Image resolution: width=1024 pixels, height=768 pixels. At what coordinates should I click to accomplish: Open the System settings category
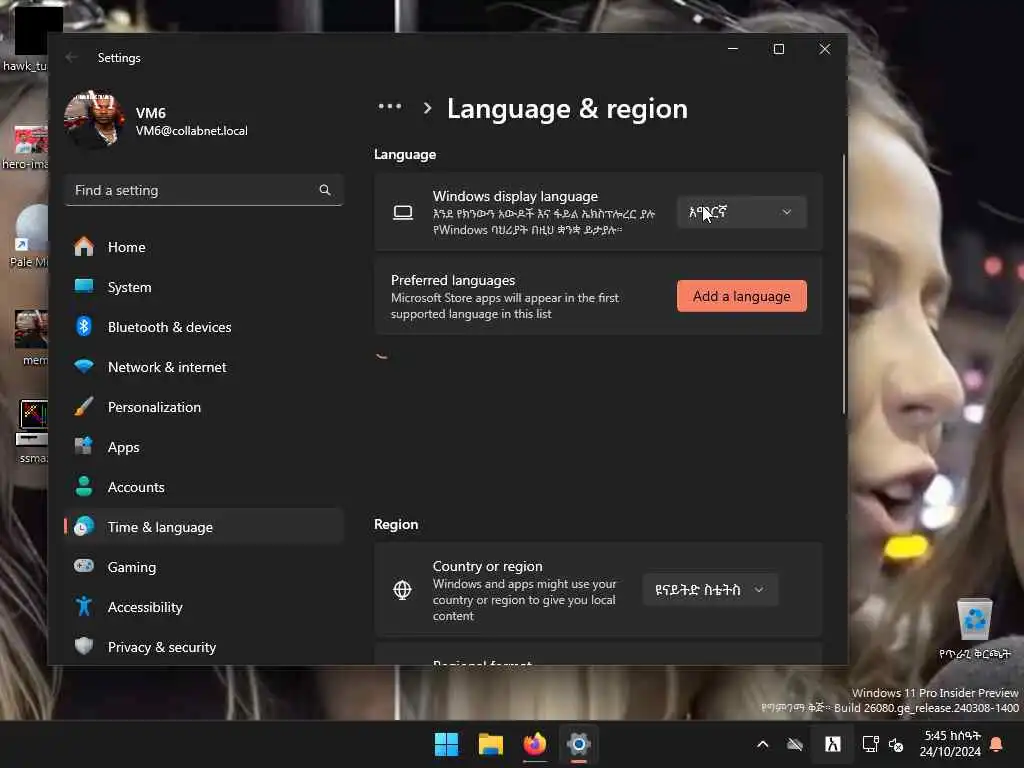204,287
